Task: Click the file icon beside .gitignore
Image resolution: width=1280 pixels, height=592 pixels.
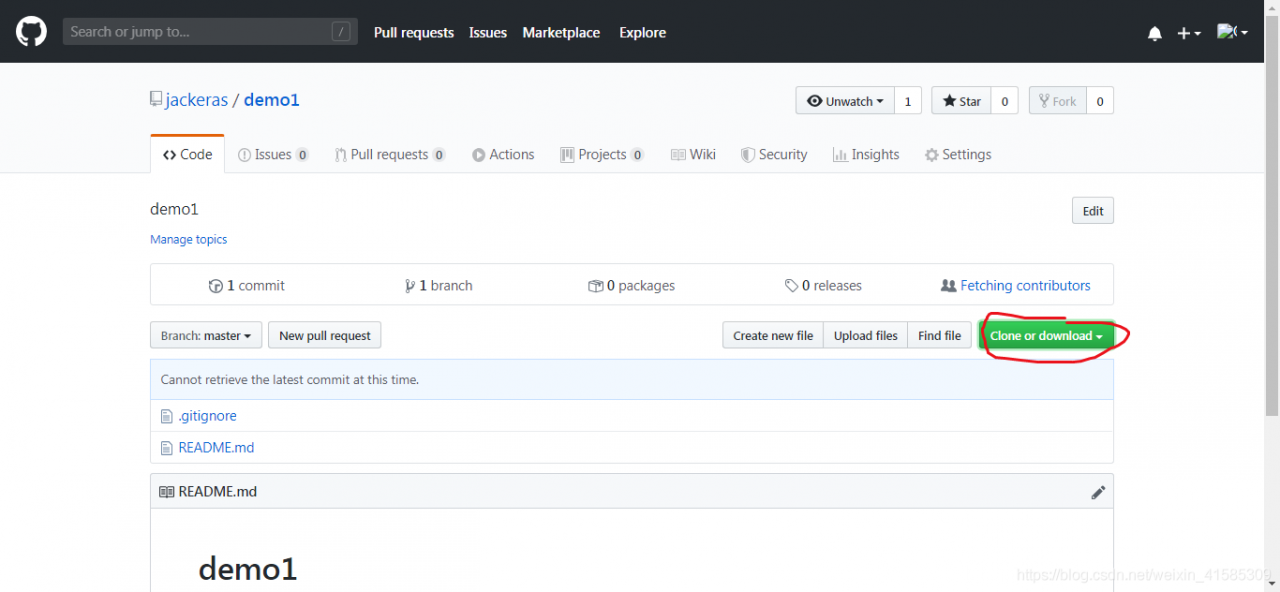Action: [x=167, y=416]
